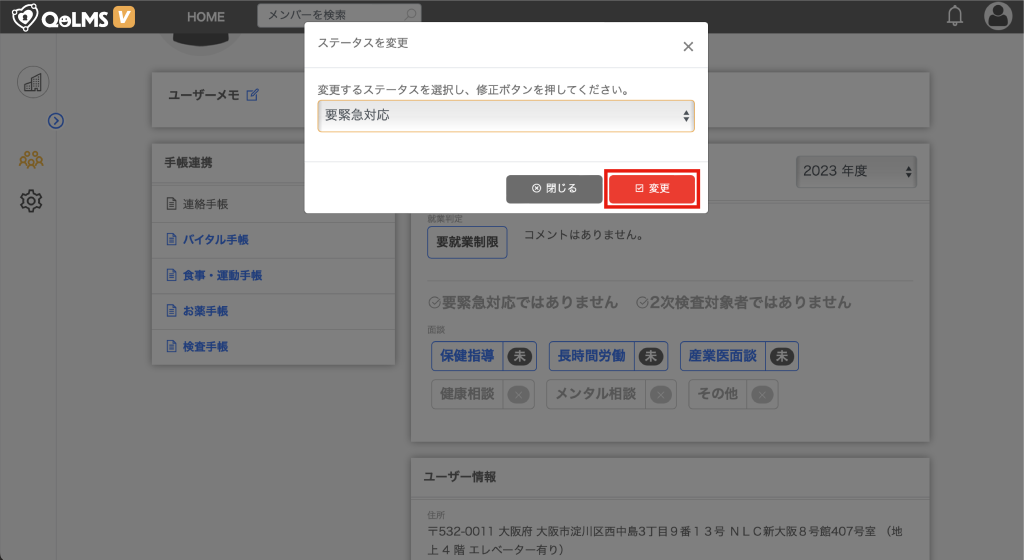This screenshot has width=1024, height=560.
Task: Open the お薬手帳 link
Action: coord(205,311)
